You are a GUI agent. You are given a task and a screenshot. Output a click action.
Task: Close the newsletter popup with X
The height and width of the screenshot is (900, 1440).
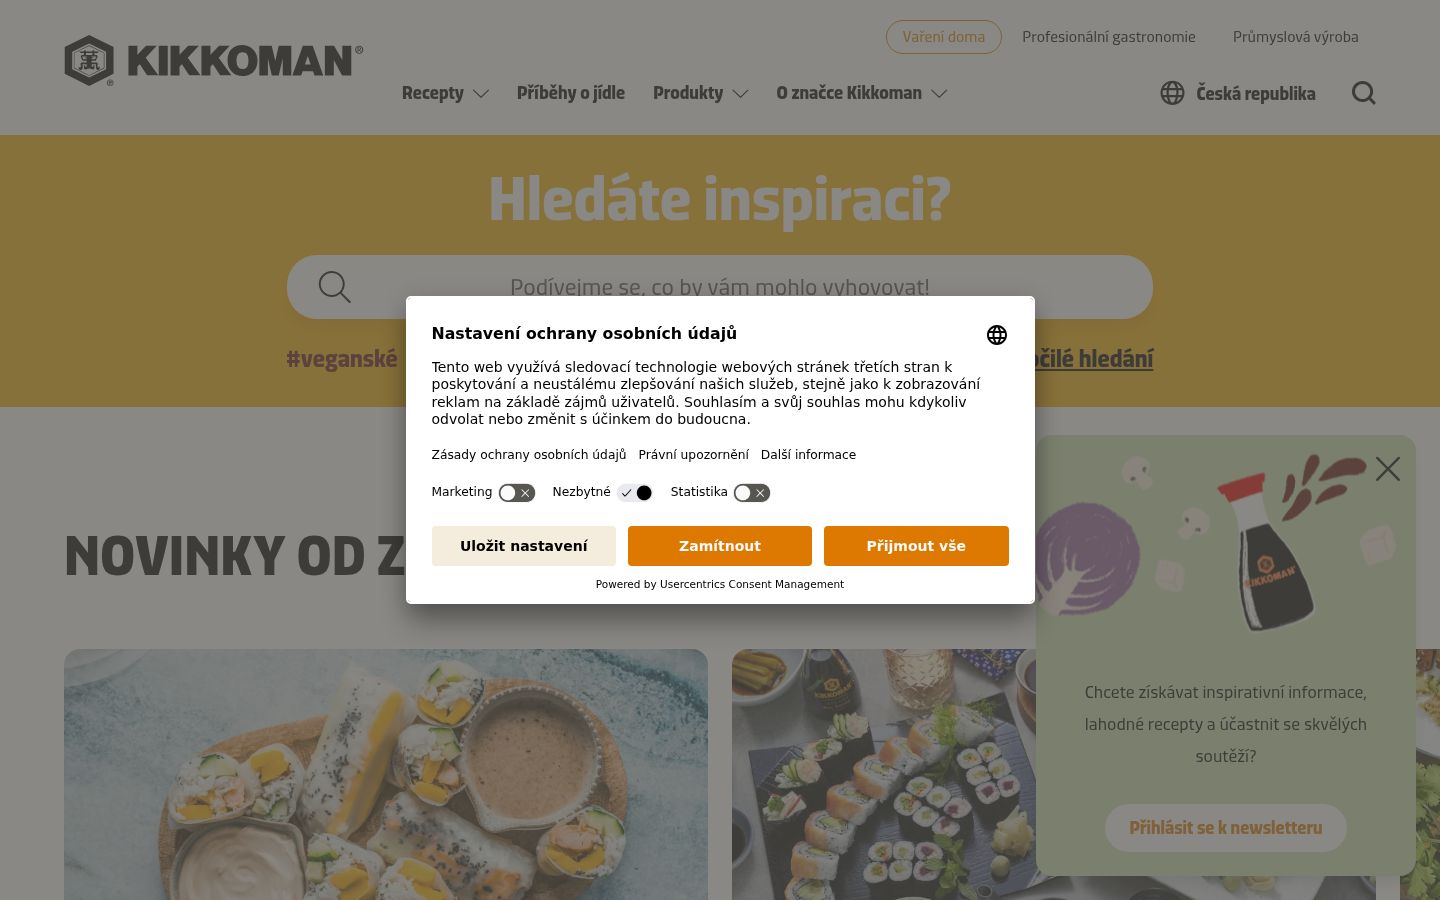1388,468
